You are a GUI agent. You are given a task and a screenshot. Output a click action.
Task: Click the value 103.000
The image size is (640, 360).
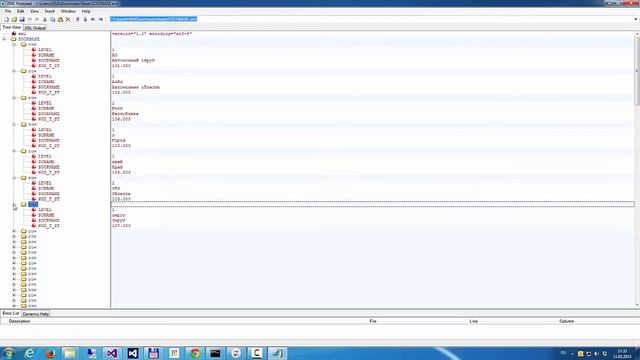(x=121, y=146)
